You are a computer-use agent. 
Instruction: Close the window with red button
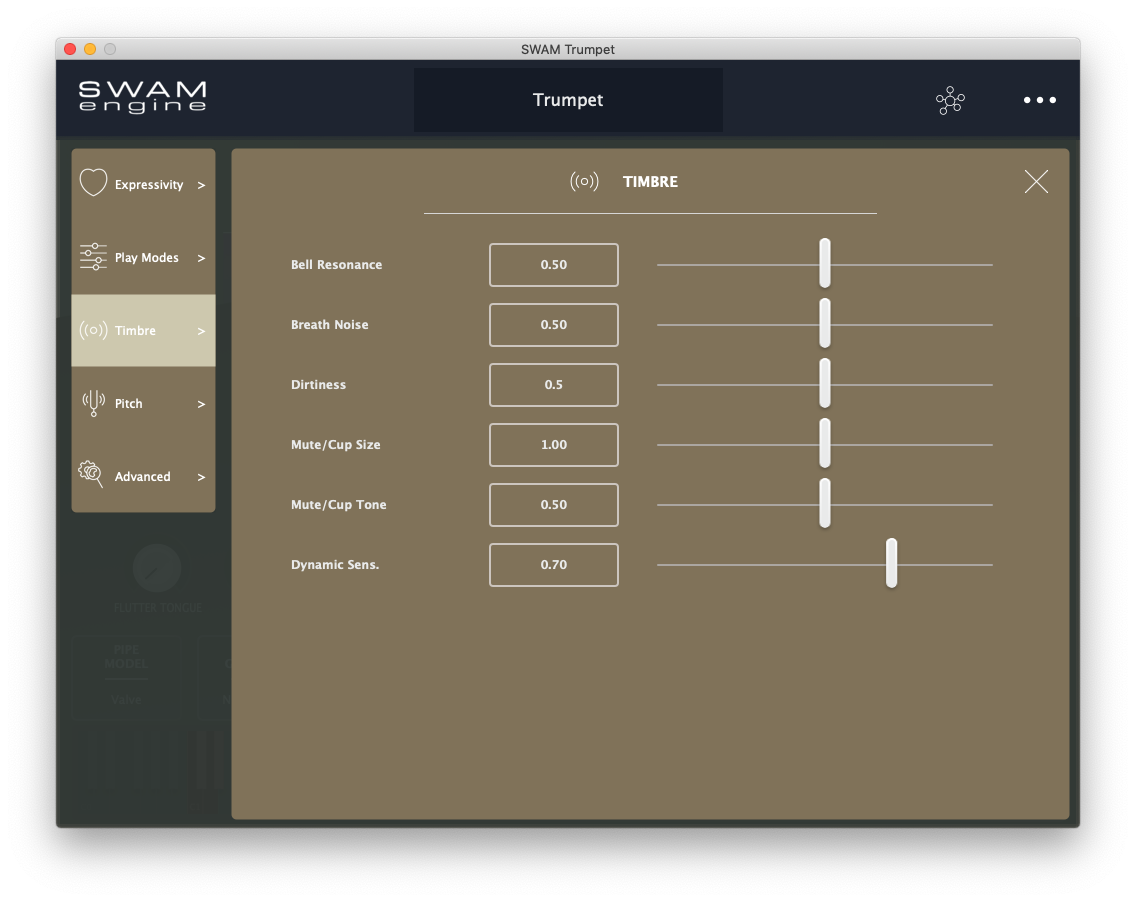[x=70, y=49]
